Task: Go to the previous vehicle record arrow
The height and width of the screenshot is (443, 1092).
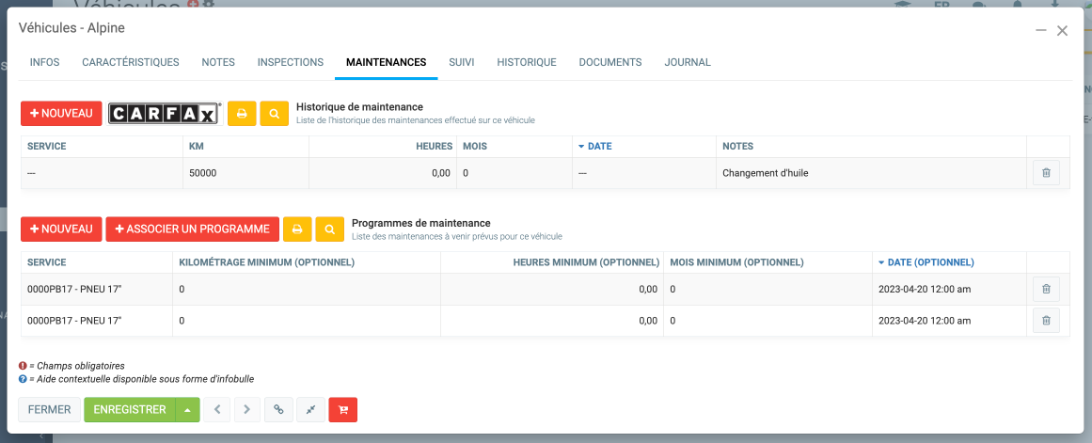Action: pos(217,409)
